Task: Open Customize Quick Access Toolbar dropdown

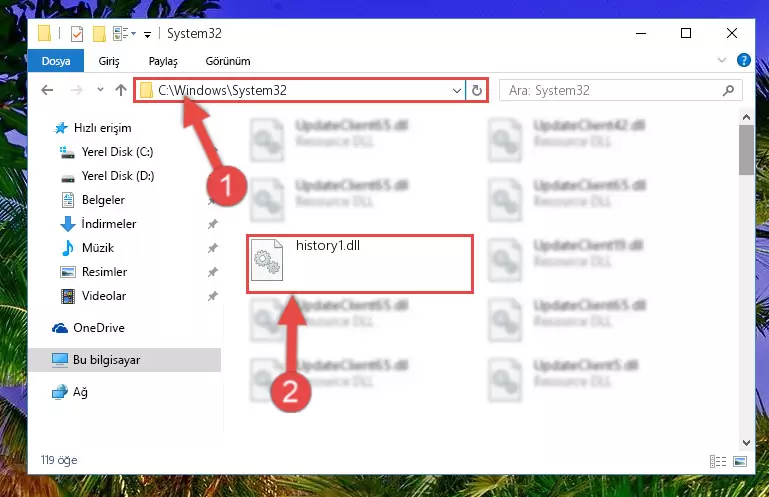Action: tap(147, 34)
